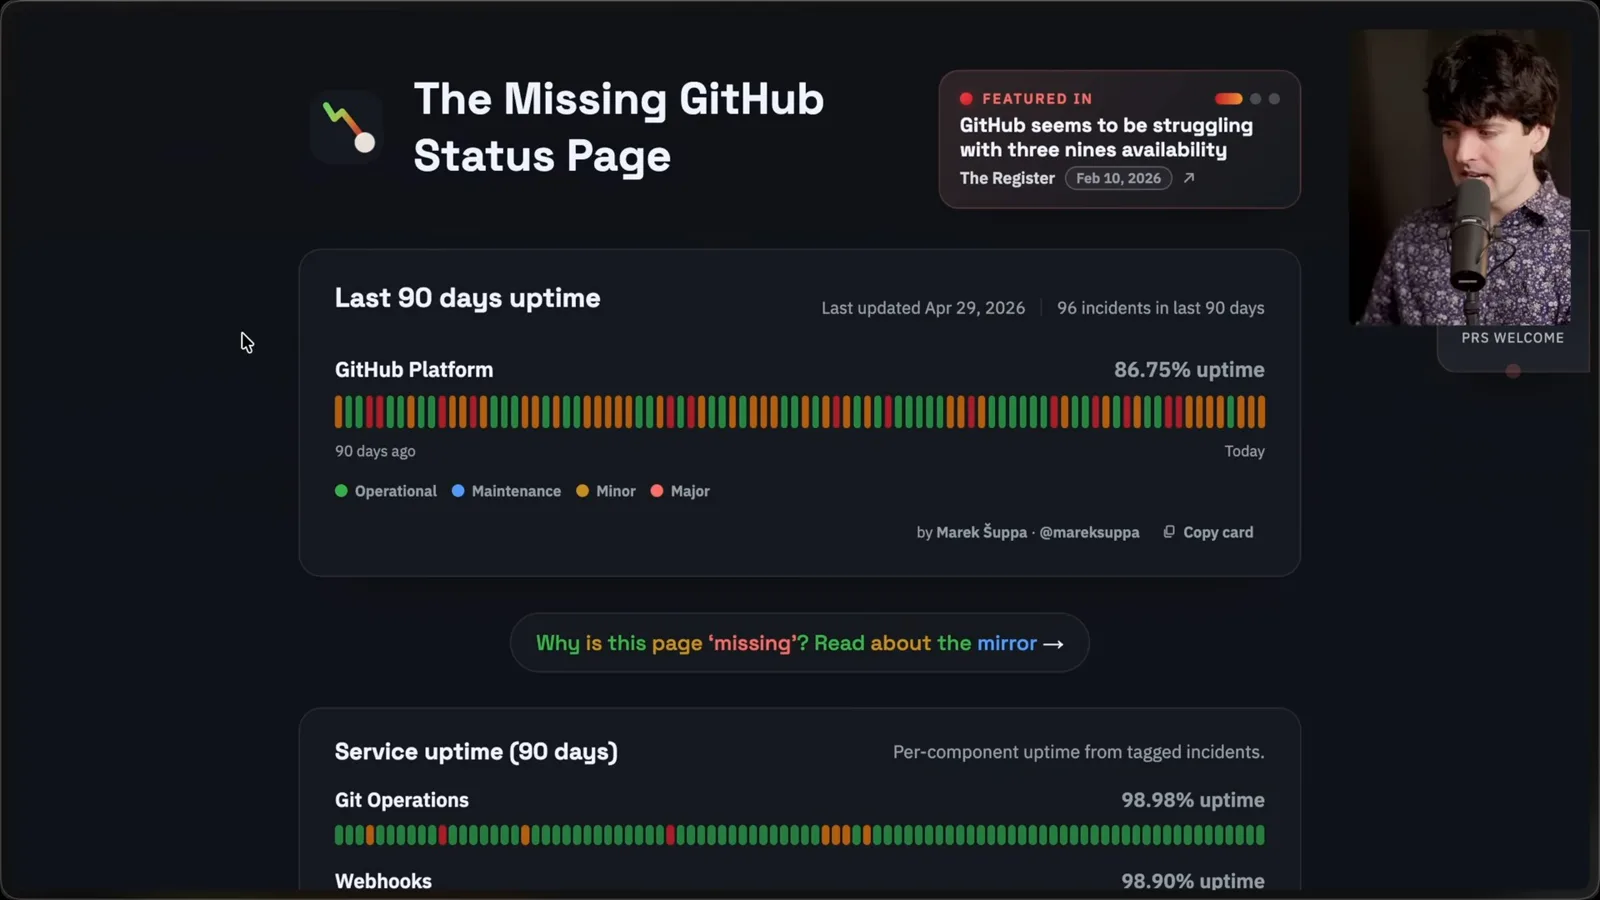Click the 'Service uptime (90 days)' heading
Image resolution: width=1600 pixels, height=900 pixels.
click(476, 752)
